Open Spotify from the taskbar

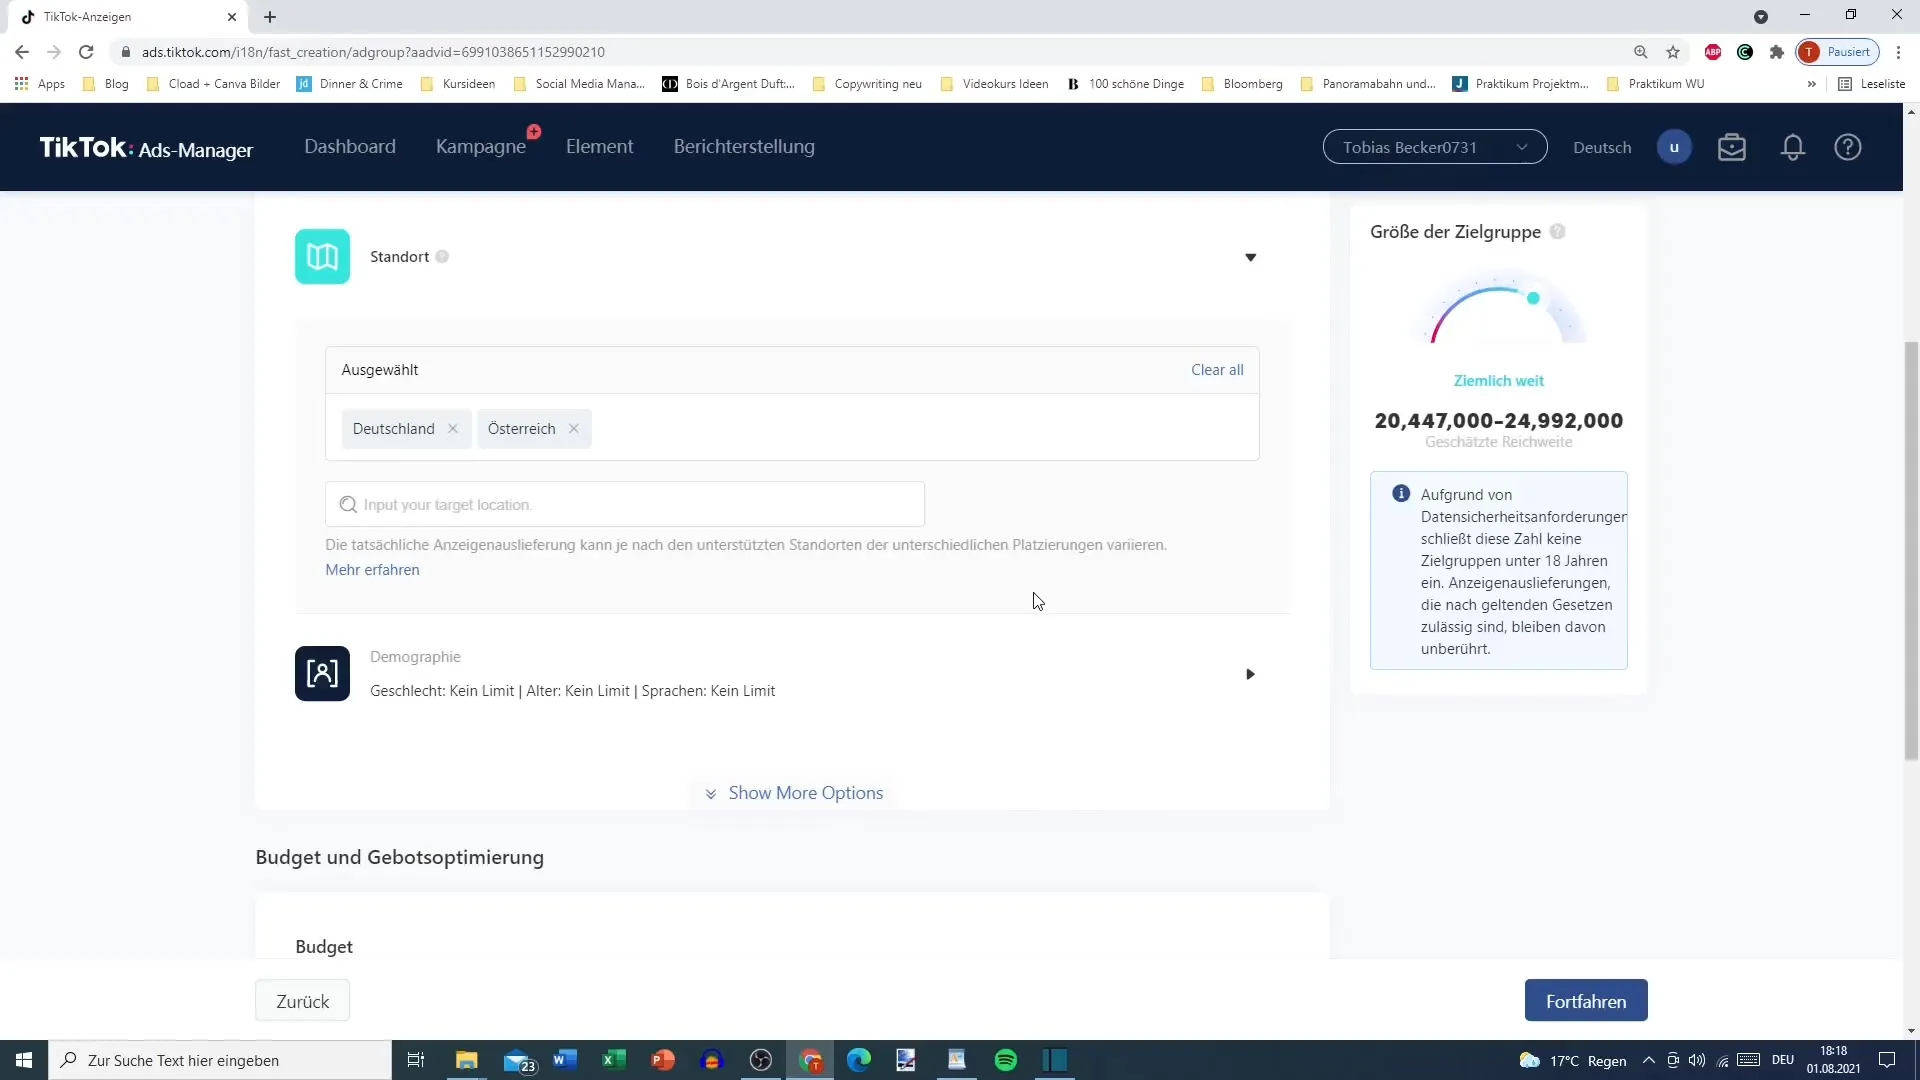tap(1006, 1060)
